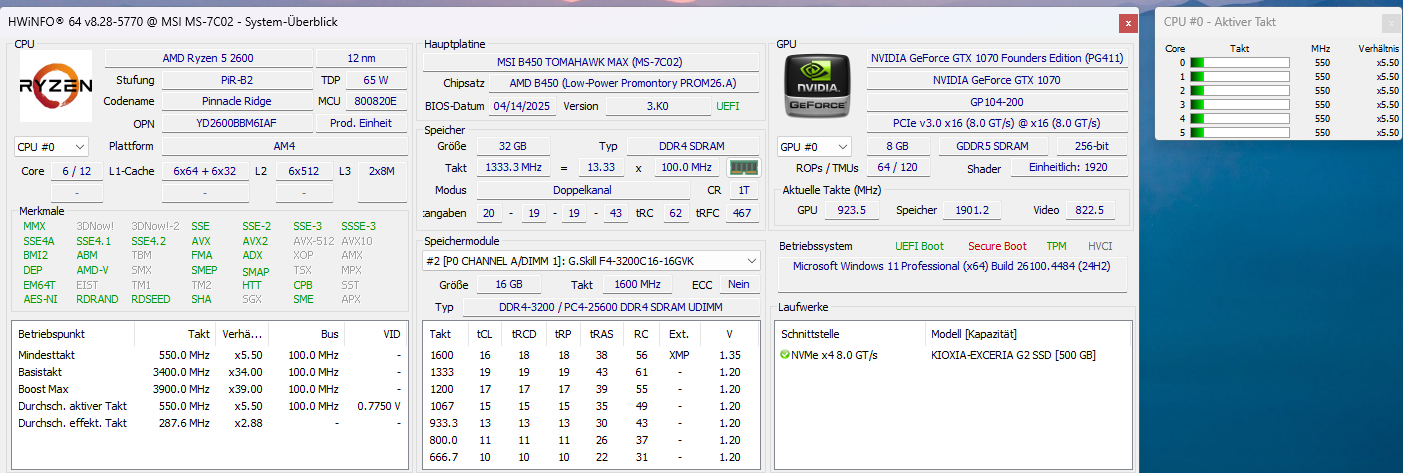The height and width of the screenshot is (473, 1403).
Task: Click the Doppelkanal mode field
Action: pyautogui.click(x=583, y=190)
